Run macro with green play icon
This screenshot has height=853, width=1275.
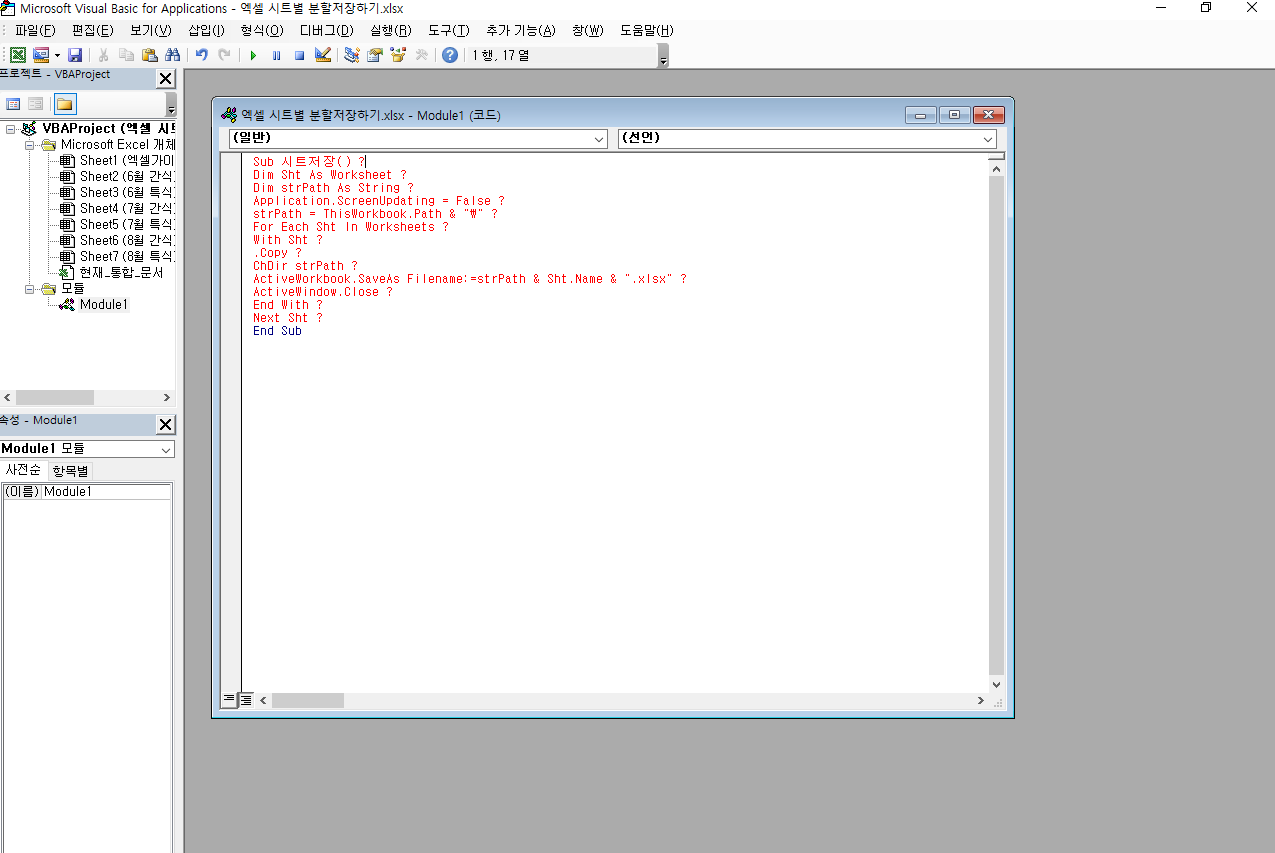coord(253,55)
